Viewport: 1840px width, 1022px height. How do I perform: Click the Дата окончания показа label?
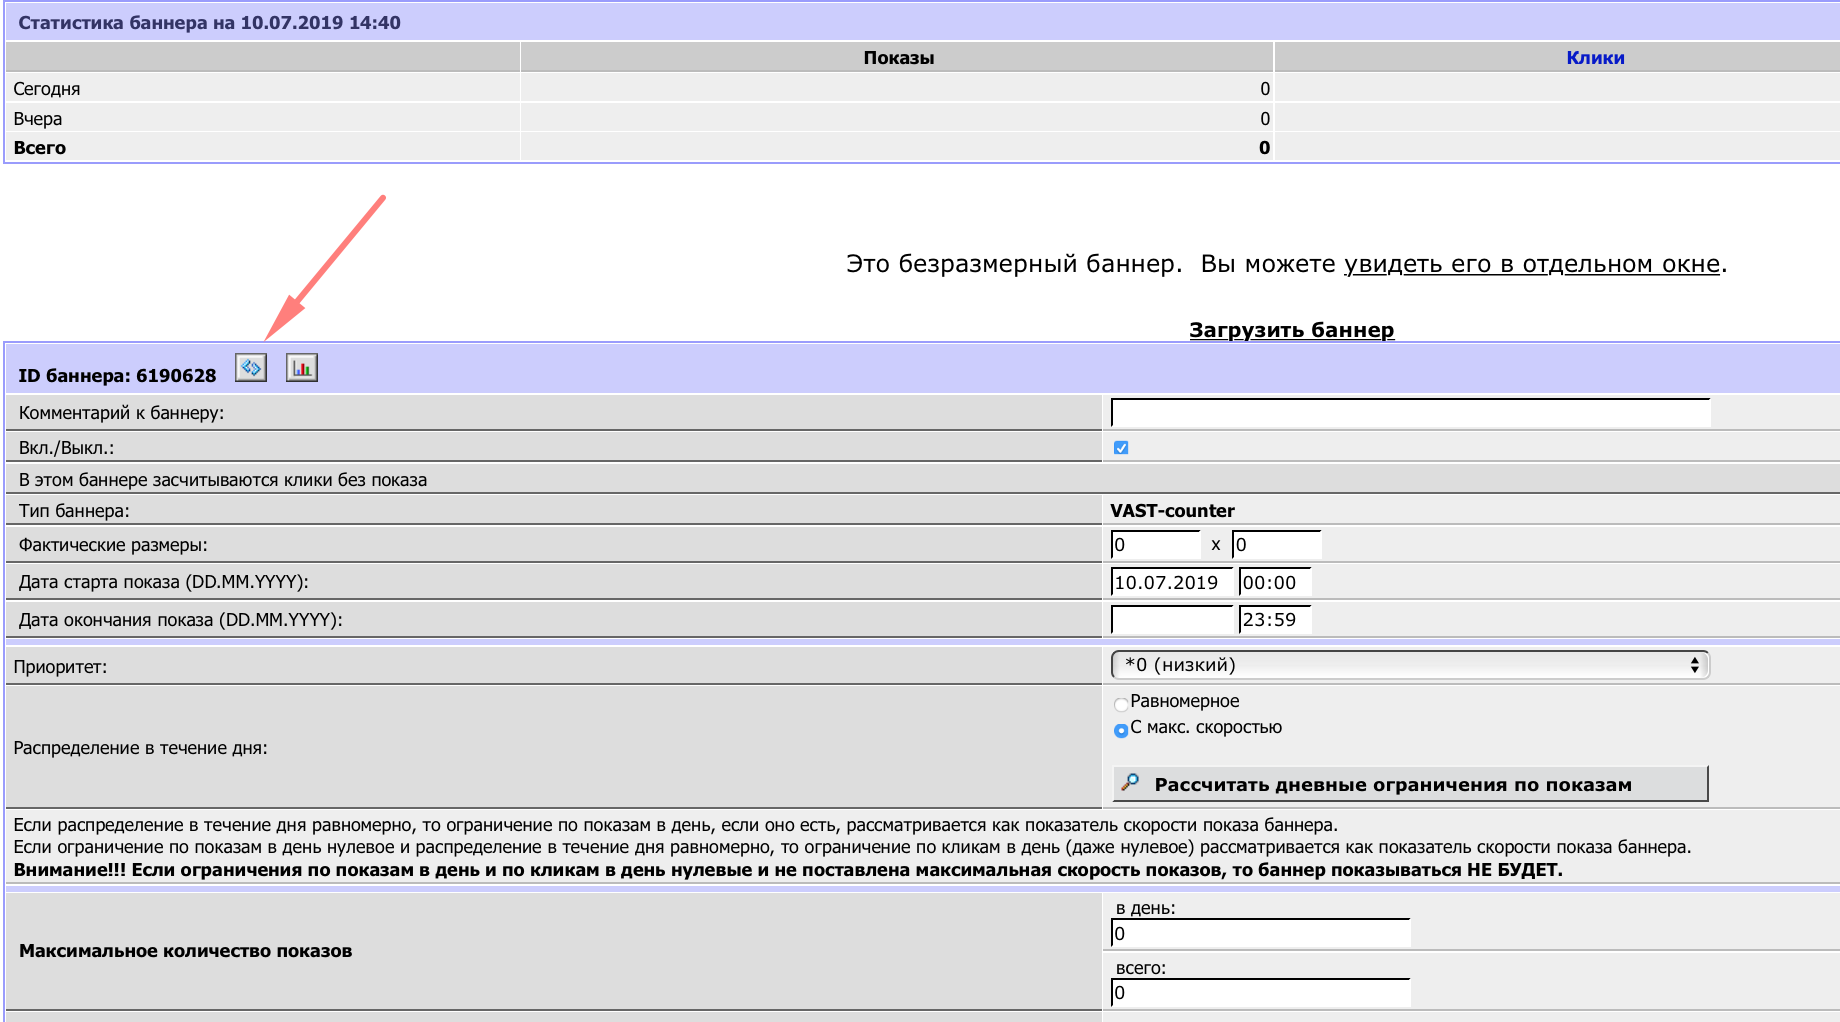pos(180,620)
